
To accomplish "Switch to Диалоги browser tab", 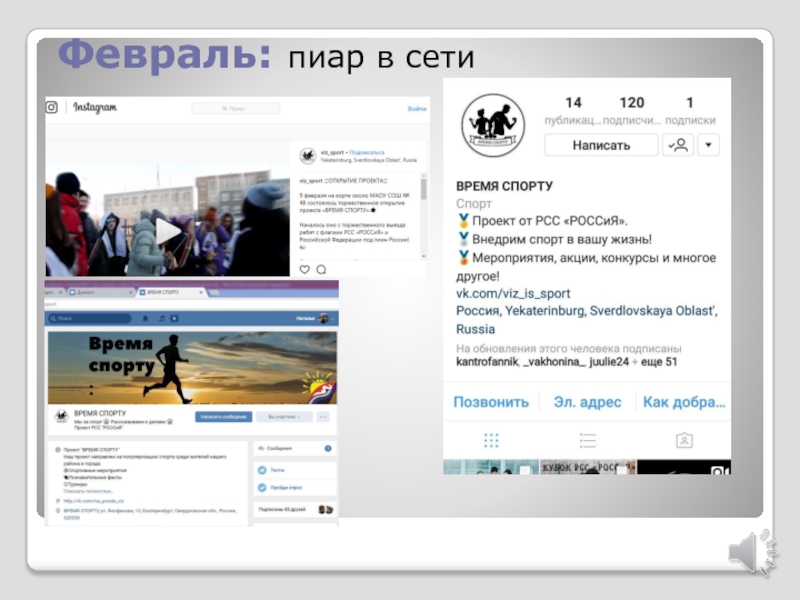I will pos(99,292).
